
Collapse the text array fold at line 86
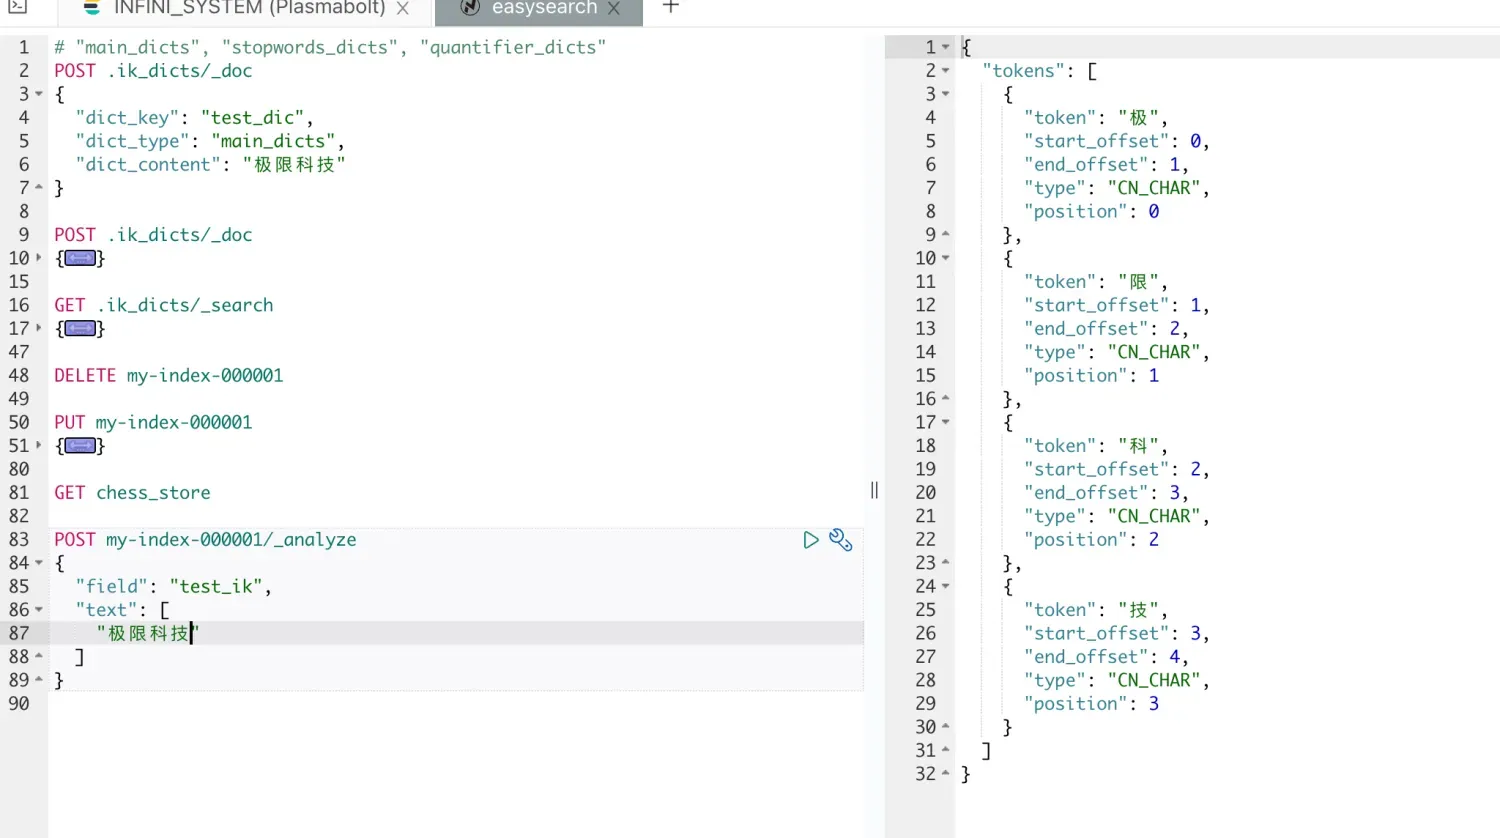pyautogui.click(x=39, y=610)
